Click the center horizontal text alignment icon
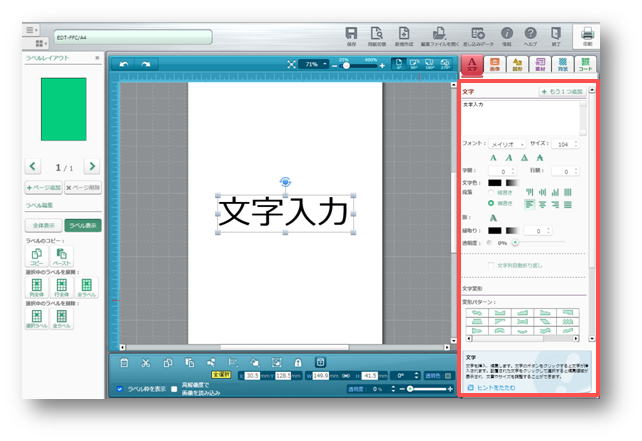 (x=543, y=204)
